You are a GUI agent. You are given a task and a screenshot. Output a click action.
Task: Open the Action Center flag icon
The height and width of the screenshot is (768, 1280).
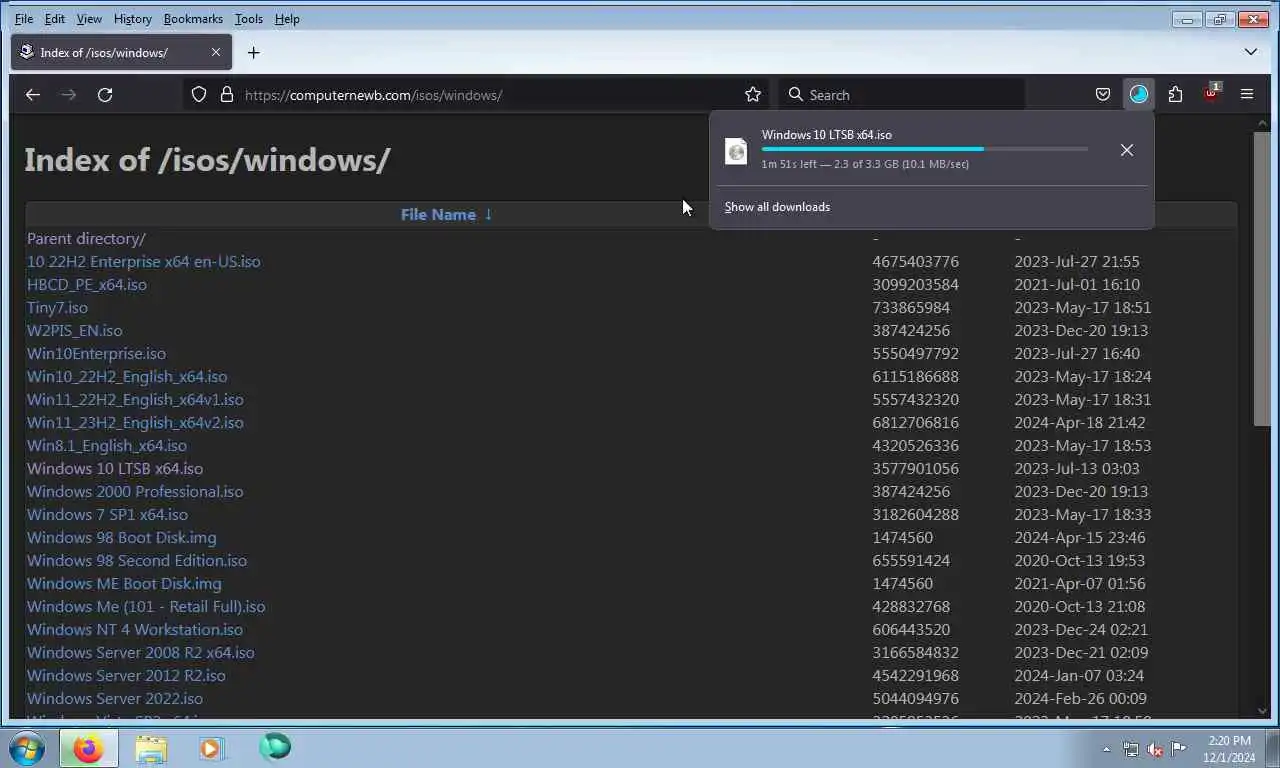tap(1179, 749)
